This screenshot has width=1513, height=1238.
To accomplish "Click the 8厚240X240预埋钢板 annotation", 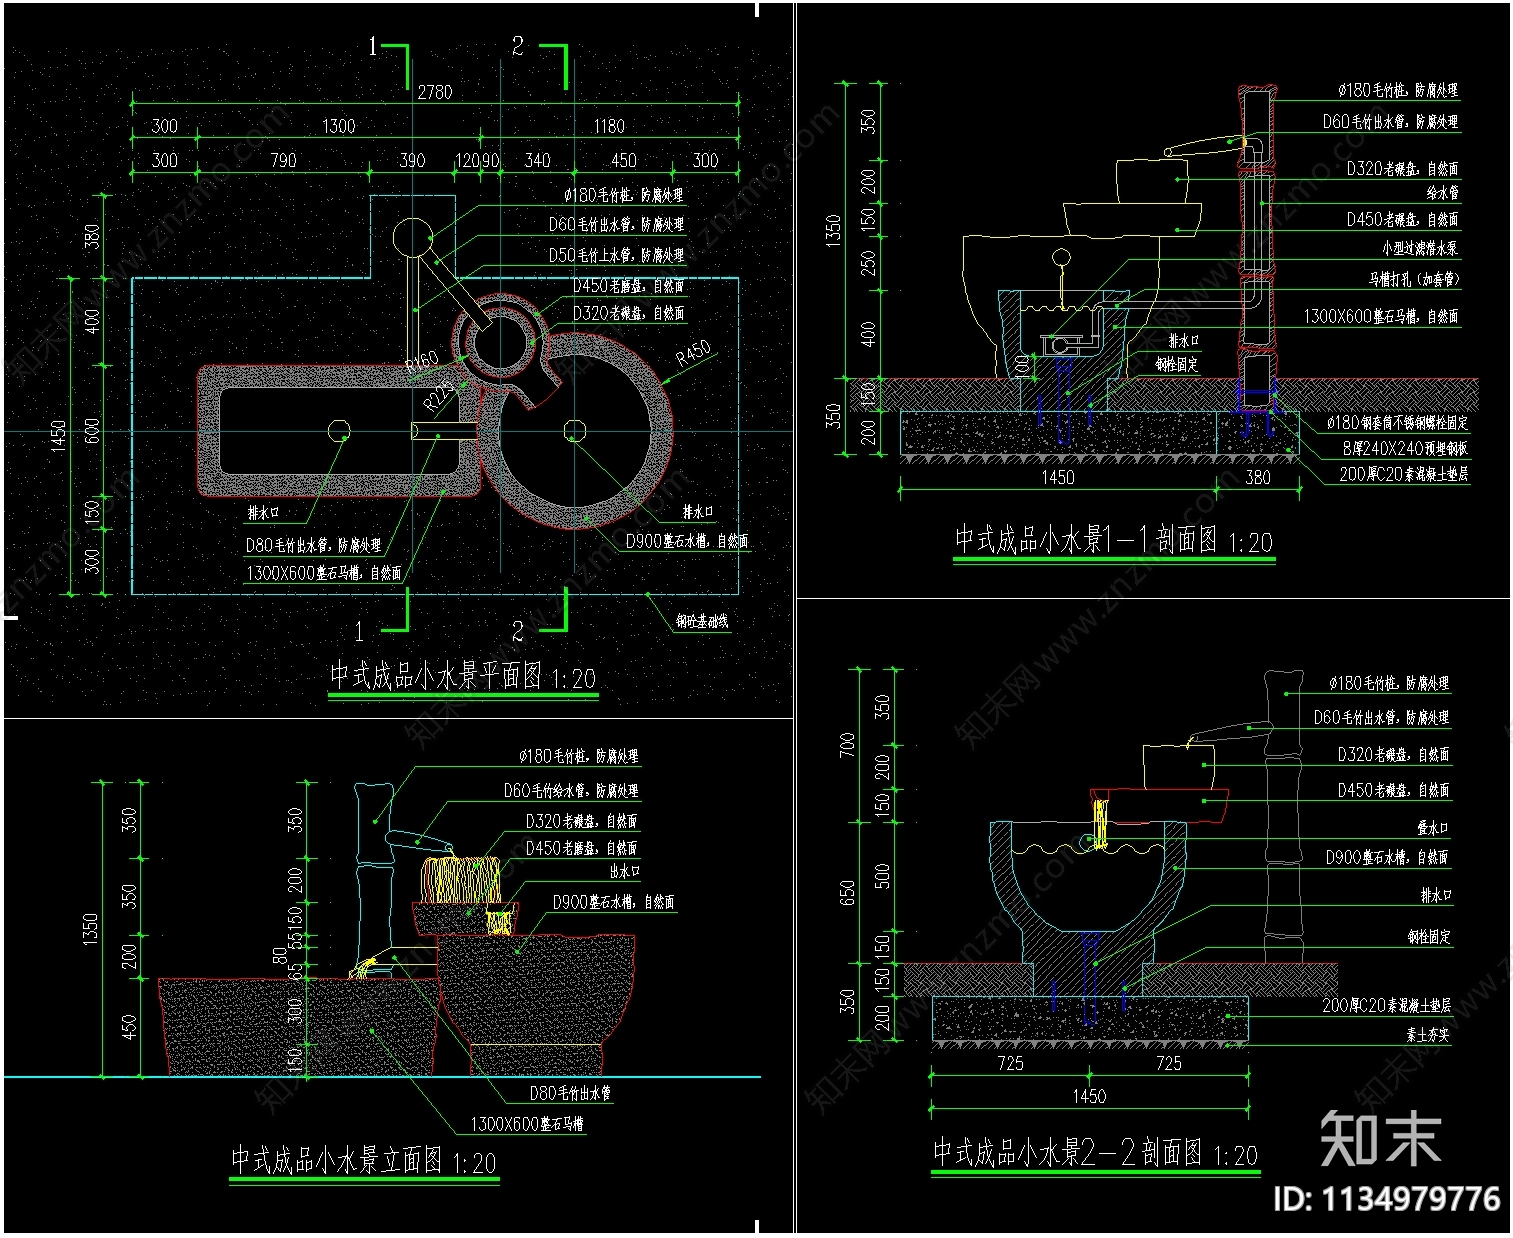I will pyautogui.click(x=1405, y=449).
